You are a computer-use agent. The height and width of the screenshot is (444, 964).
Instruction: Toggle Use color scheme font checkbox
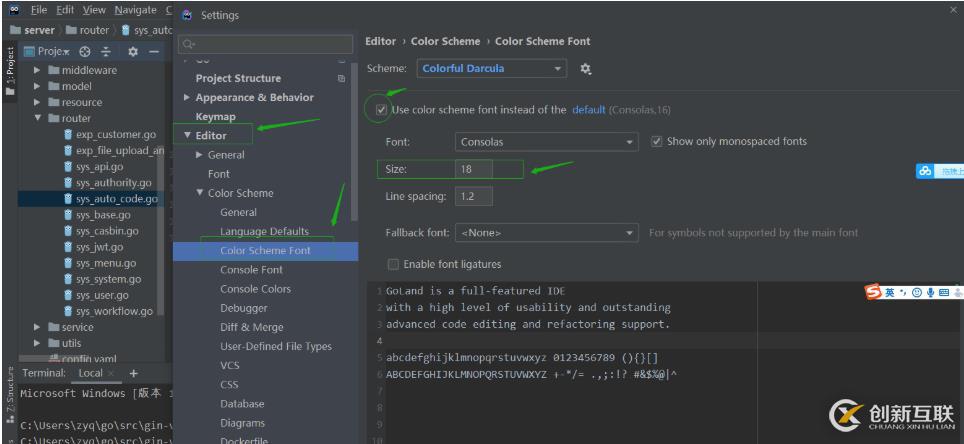[x=381, y=109]
